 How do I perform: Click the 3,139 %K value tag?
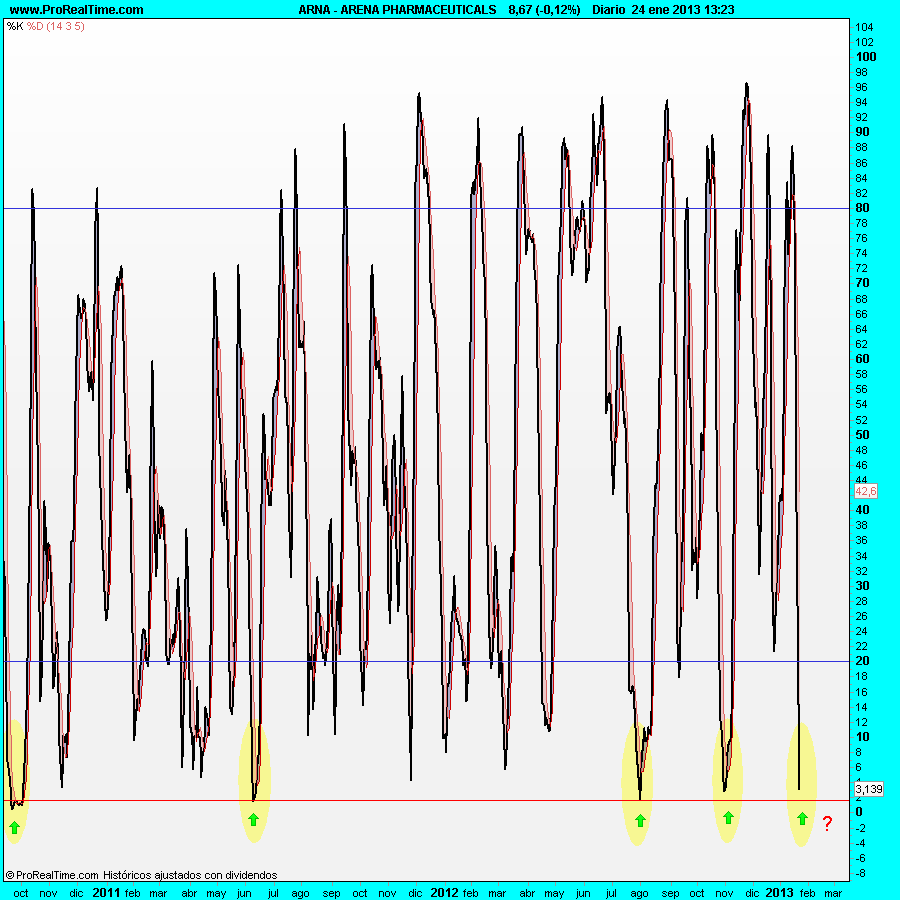coord(868,789)
